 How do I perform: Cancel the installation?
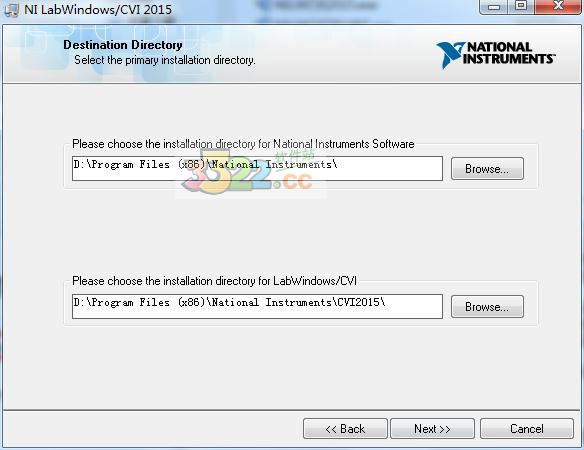(527, 428)
